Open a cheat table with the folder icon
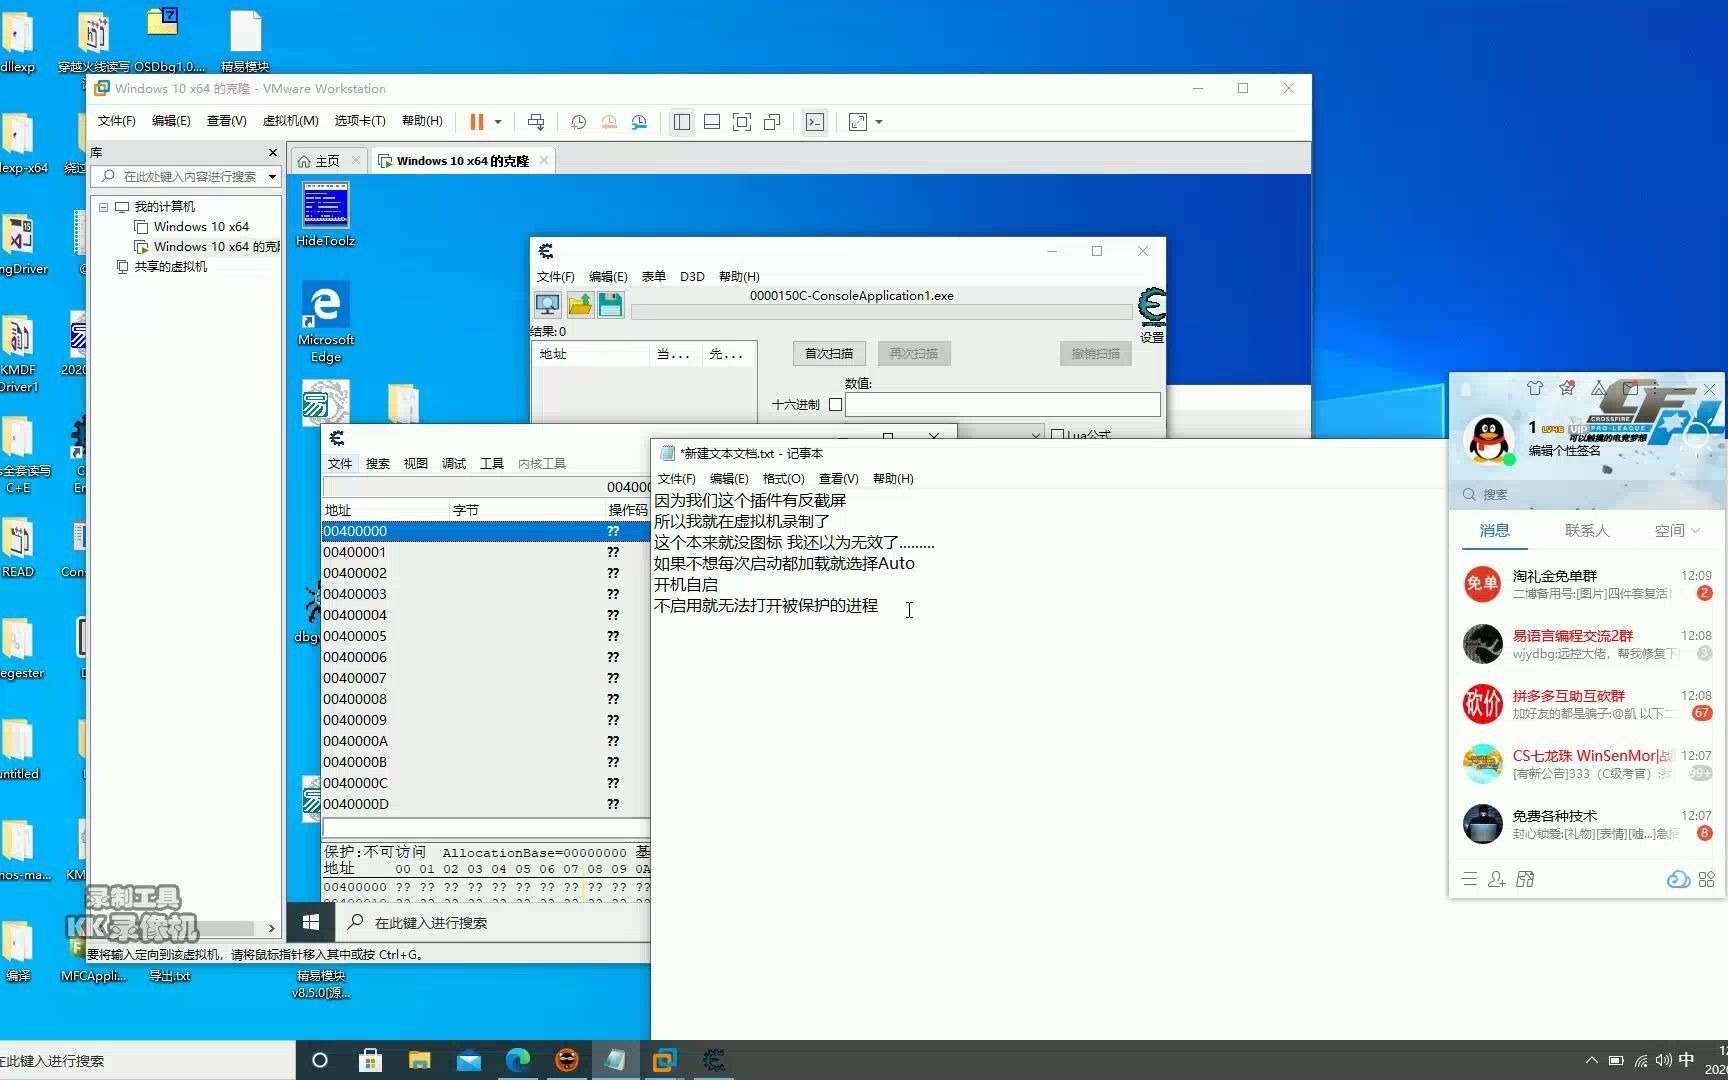The height and width of the screenshot is (1080, 1728). [x=579, y=305]
